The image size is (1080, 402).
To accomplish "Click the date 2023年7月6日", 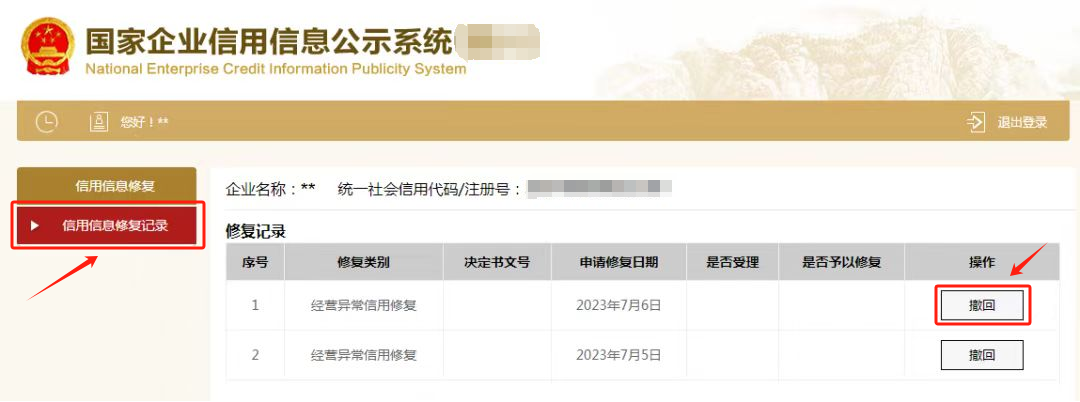I will click(619, 305).
